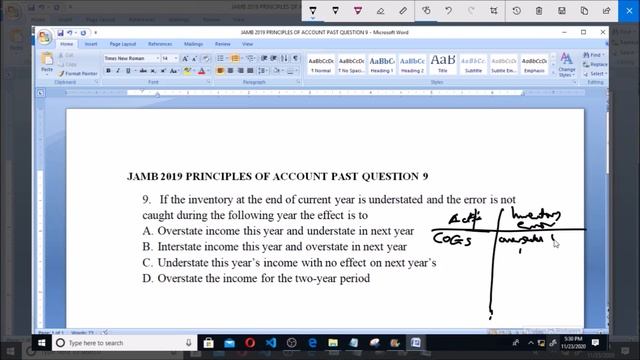
Task: Click Windows Start button
Action: click(42, 343)
